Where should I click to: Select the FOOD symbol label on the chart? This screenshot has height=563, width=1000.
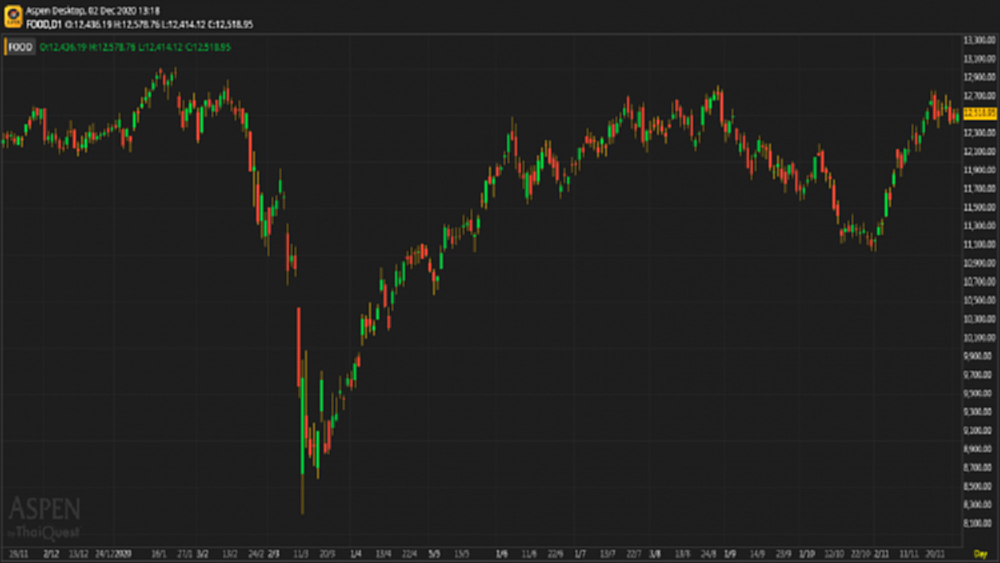[20, 47]
